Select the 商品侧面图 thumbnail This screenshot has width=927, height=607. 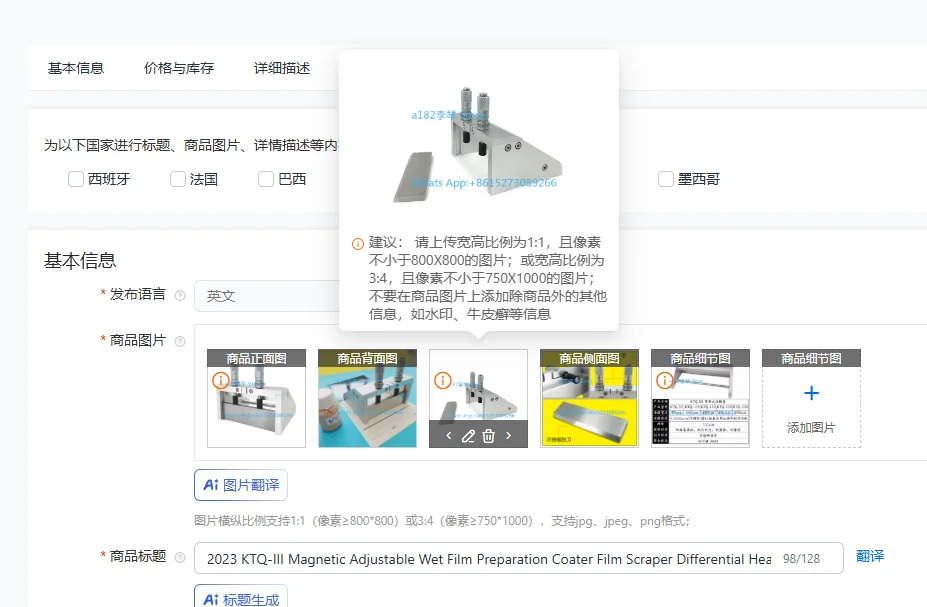[589, 398]
